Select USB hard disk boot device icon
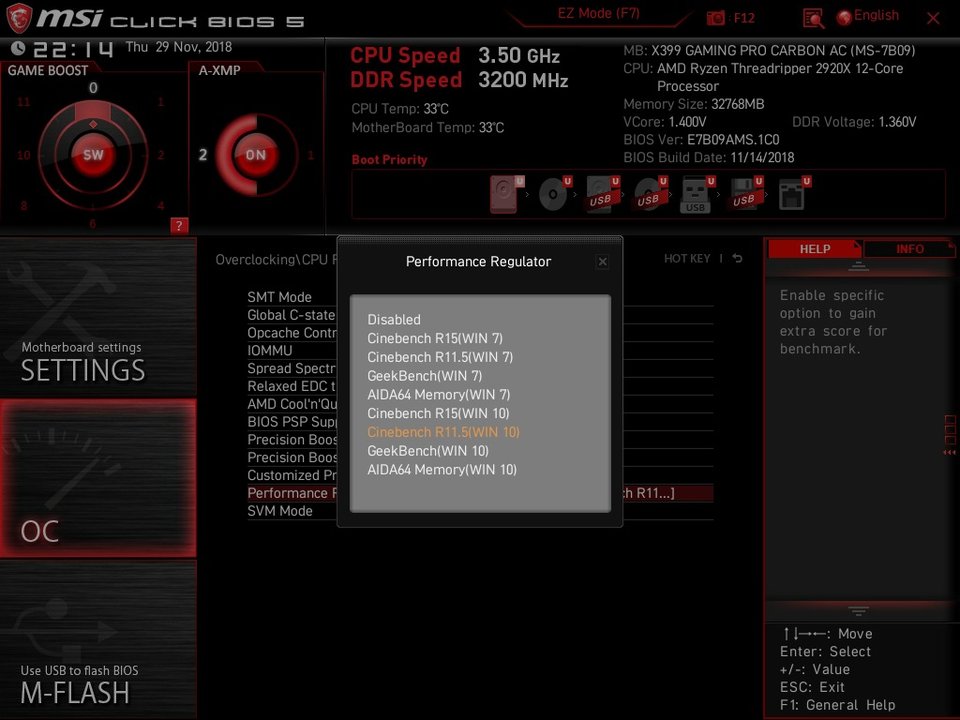960x720 pixels. tap(602, 194)
